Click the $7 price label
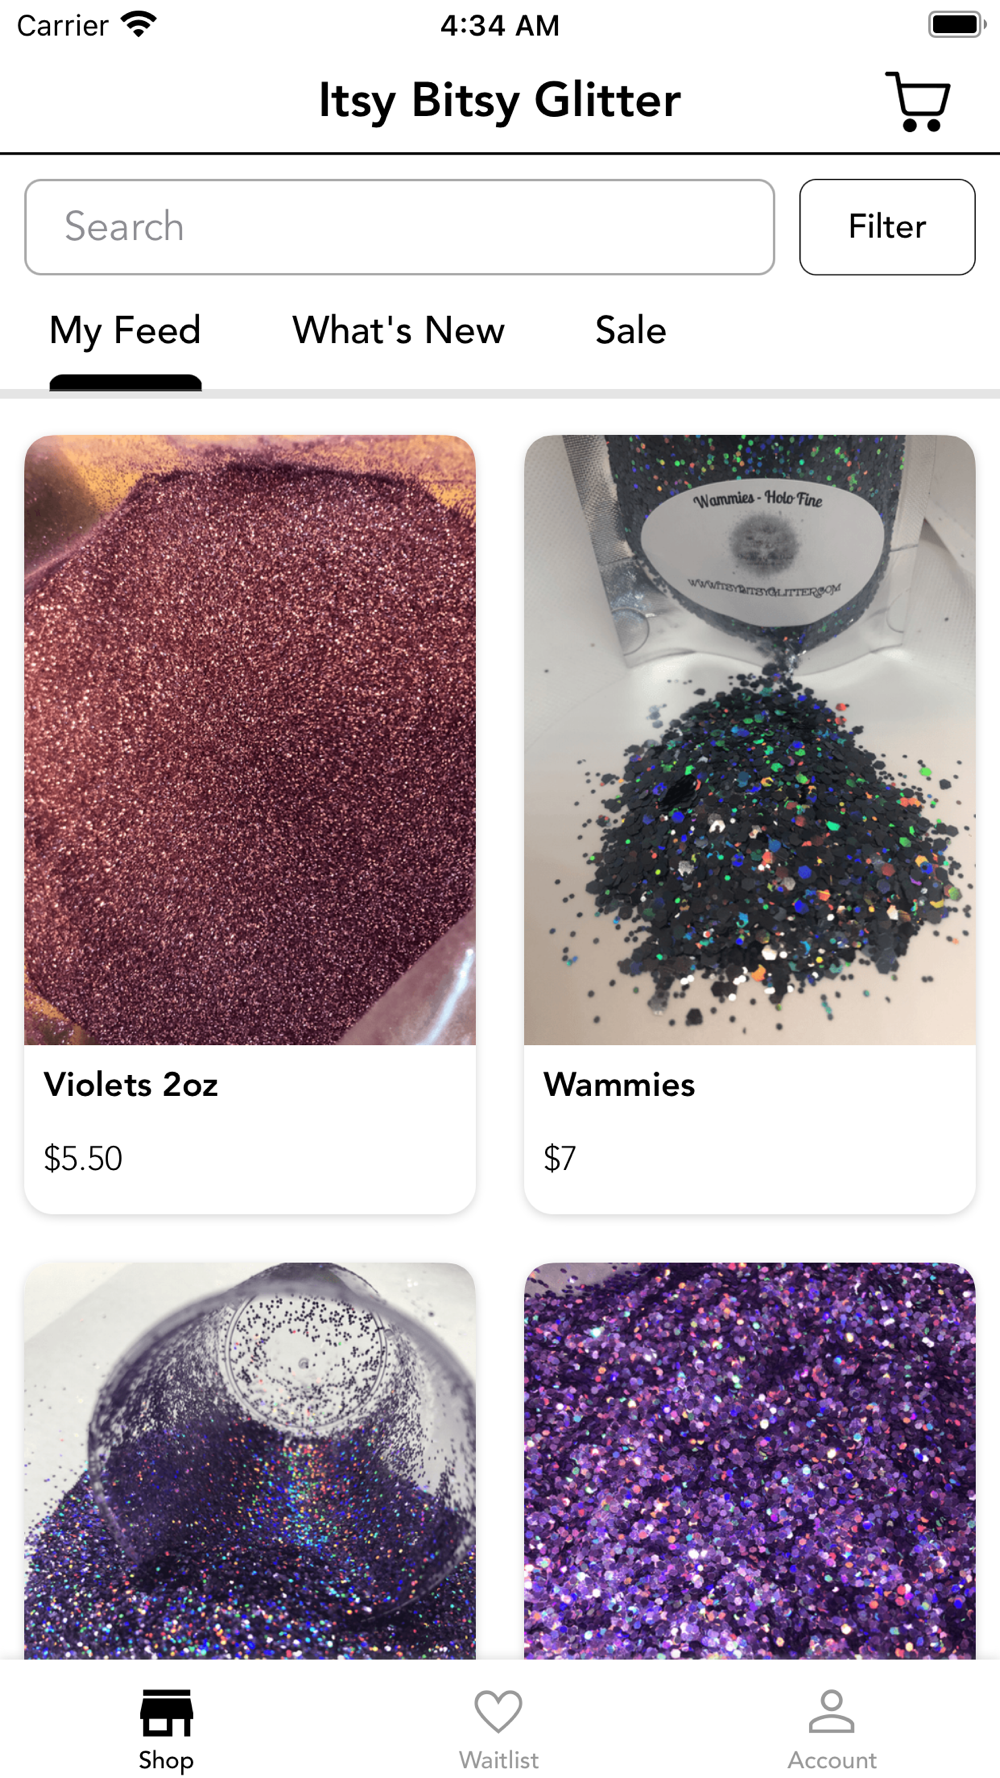This screenshot has height=1778, width=1000. [x=560, y=1158]
